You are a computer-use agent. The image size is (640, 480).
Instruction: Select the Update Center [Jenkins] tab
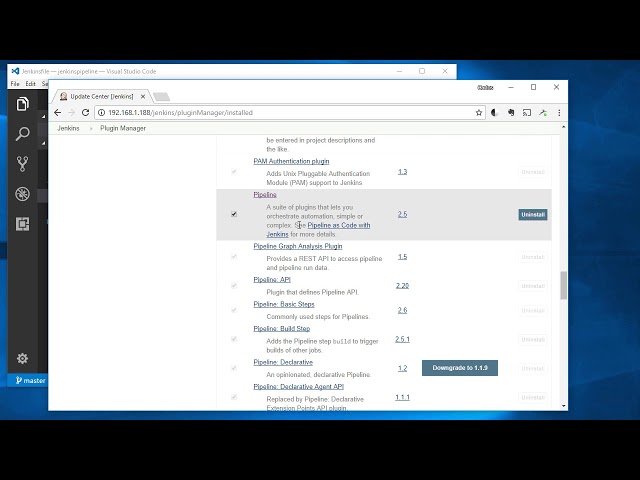coord(102,96)
